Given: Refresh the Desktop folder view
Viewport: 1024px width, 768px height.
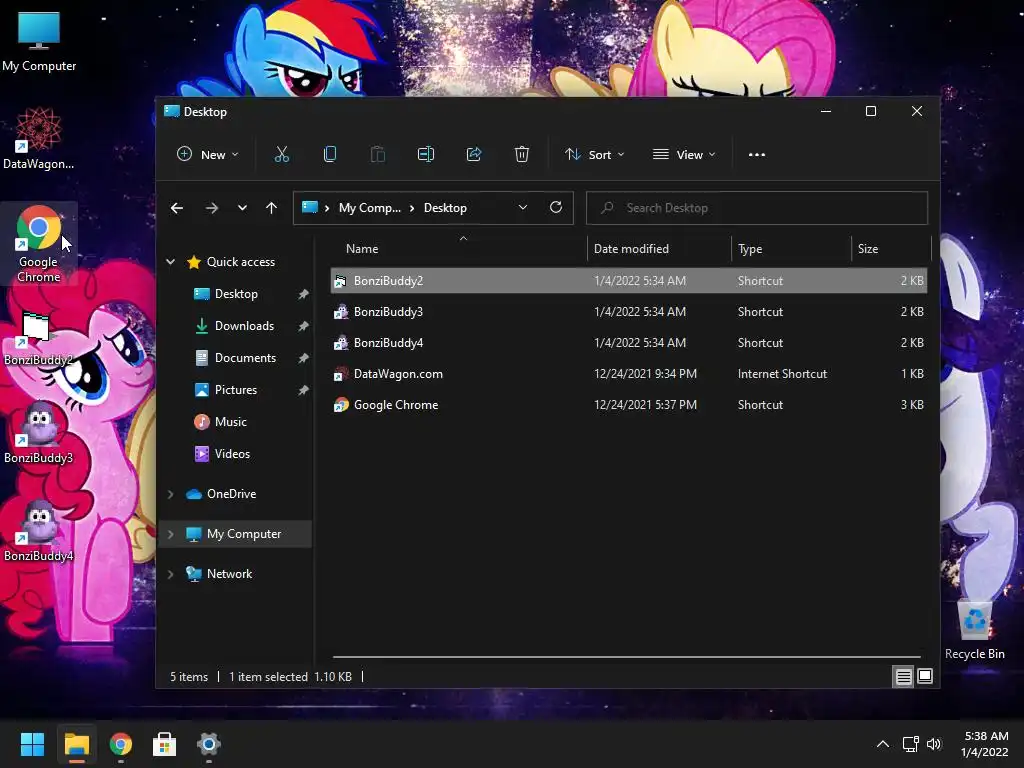Looking at the screenshot, I should [x=556, y=207].
